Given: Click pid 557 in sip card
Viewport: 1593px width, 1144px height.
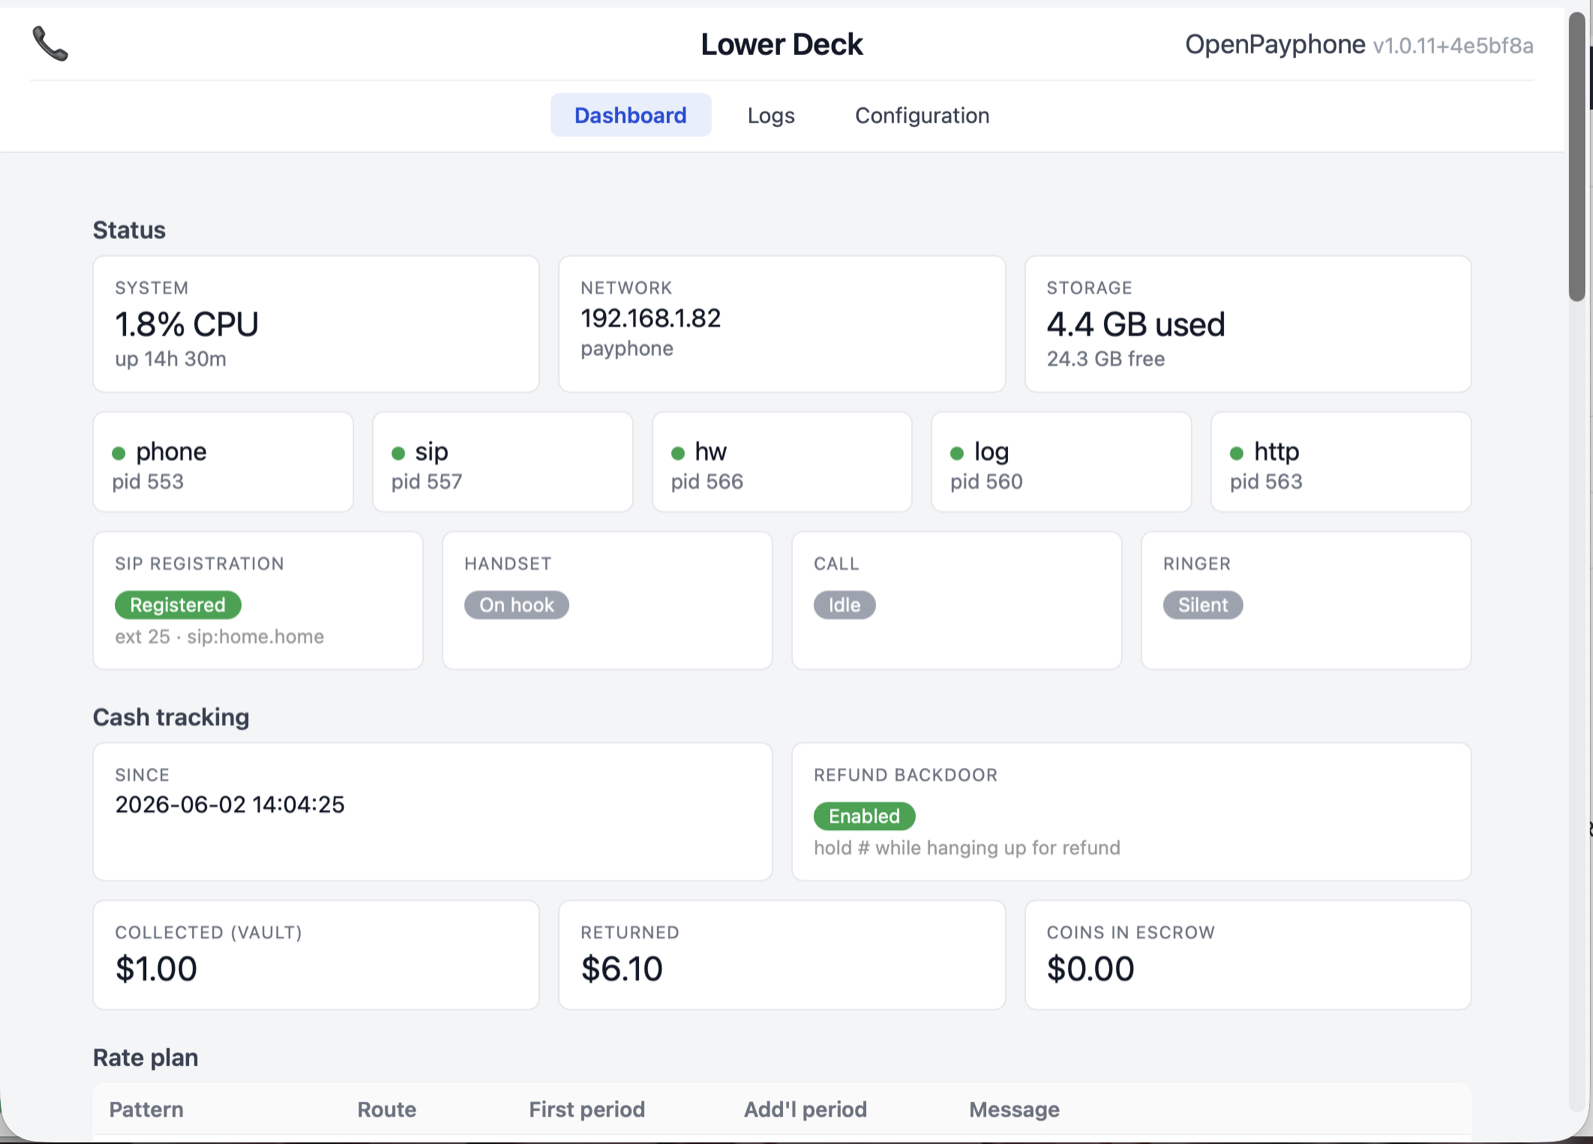Looking at the screenshot, I should pyautogui.click(x=427, y=482).
